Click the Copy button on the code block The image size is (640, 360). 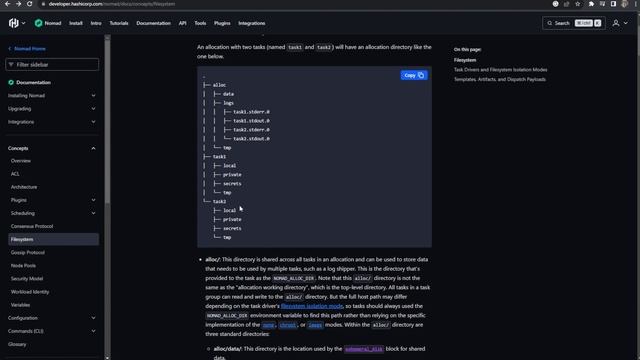click(x=414, y=75)
